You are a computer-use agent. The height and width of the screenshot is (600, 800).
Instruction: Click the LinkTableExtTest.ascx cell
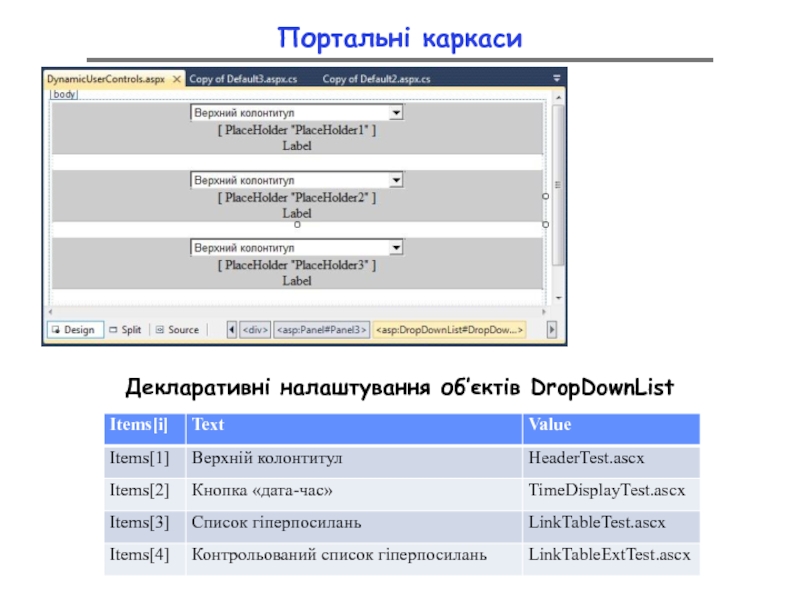[611, 559]
